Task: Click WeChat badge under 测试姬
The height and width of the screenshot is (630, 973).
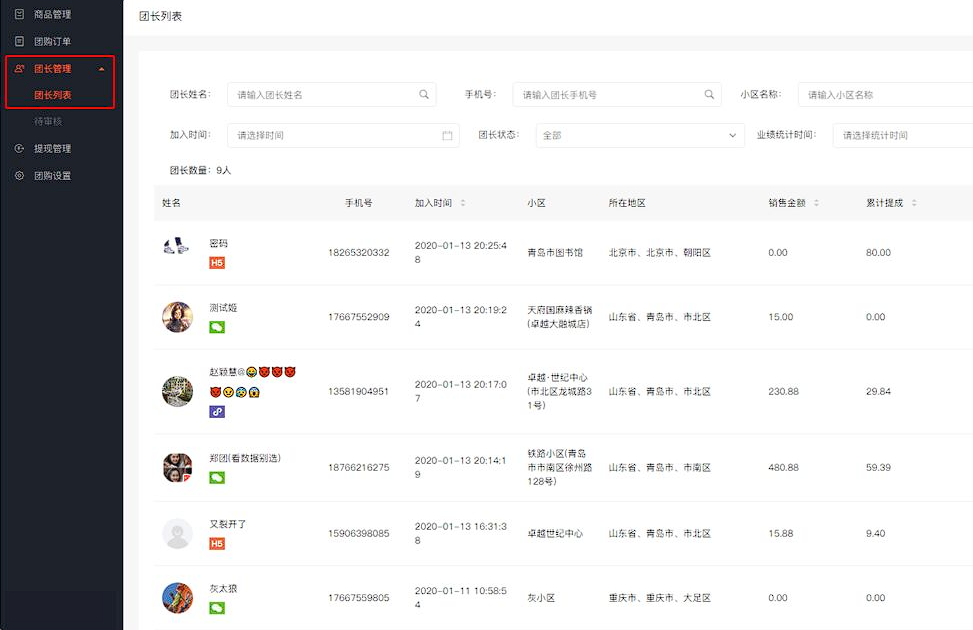Action: click(217, 327)
